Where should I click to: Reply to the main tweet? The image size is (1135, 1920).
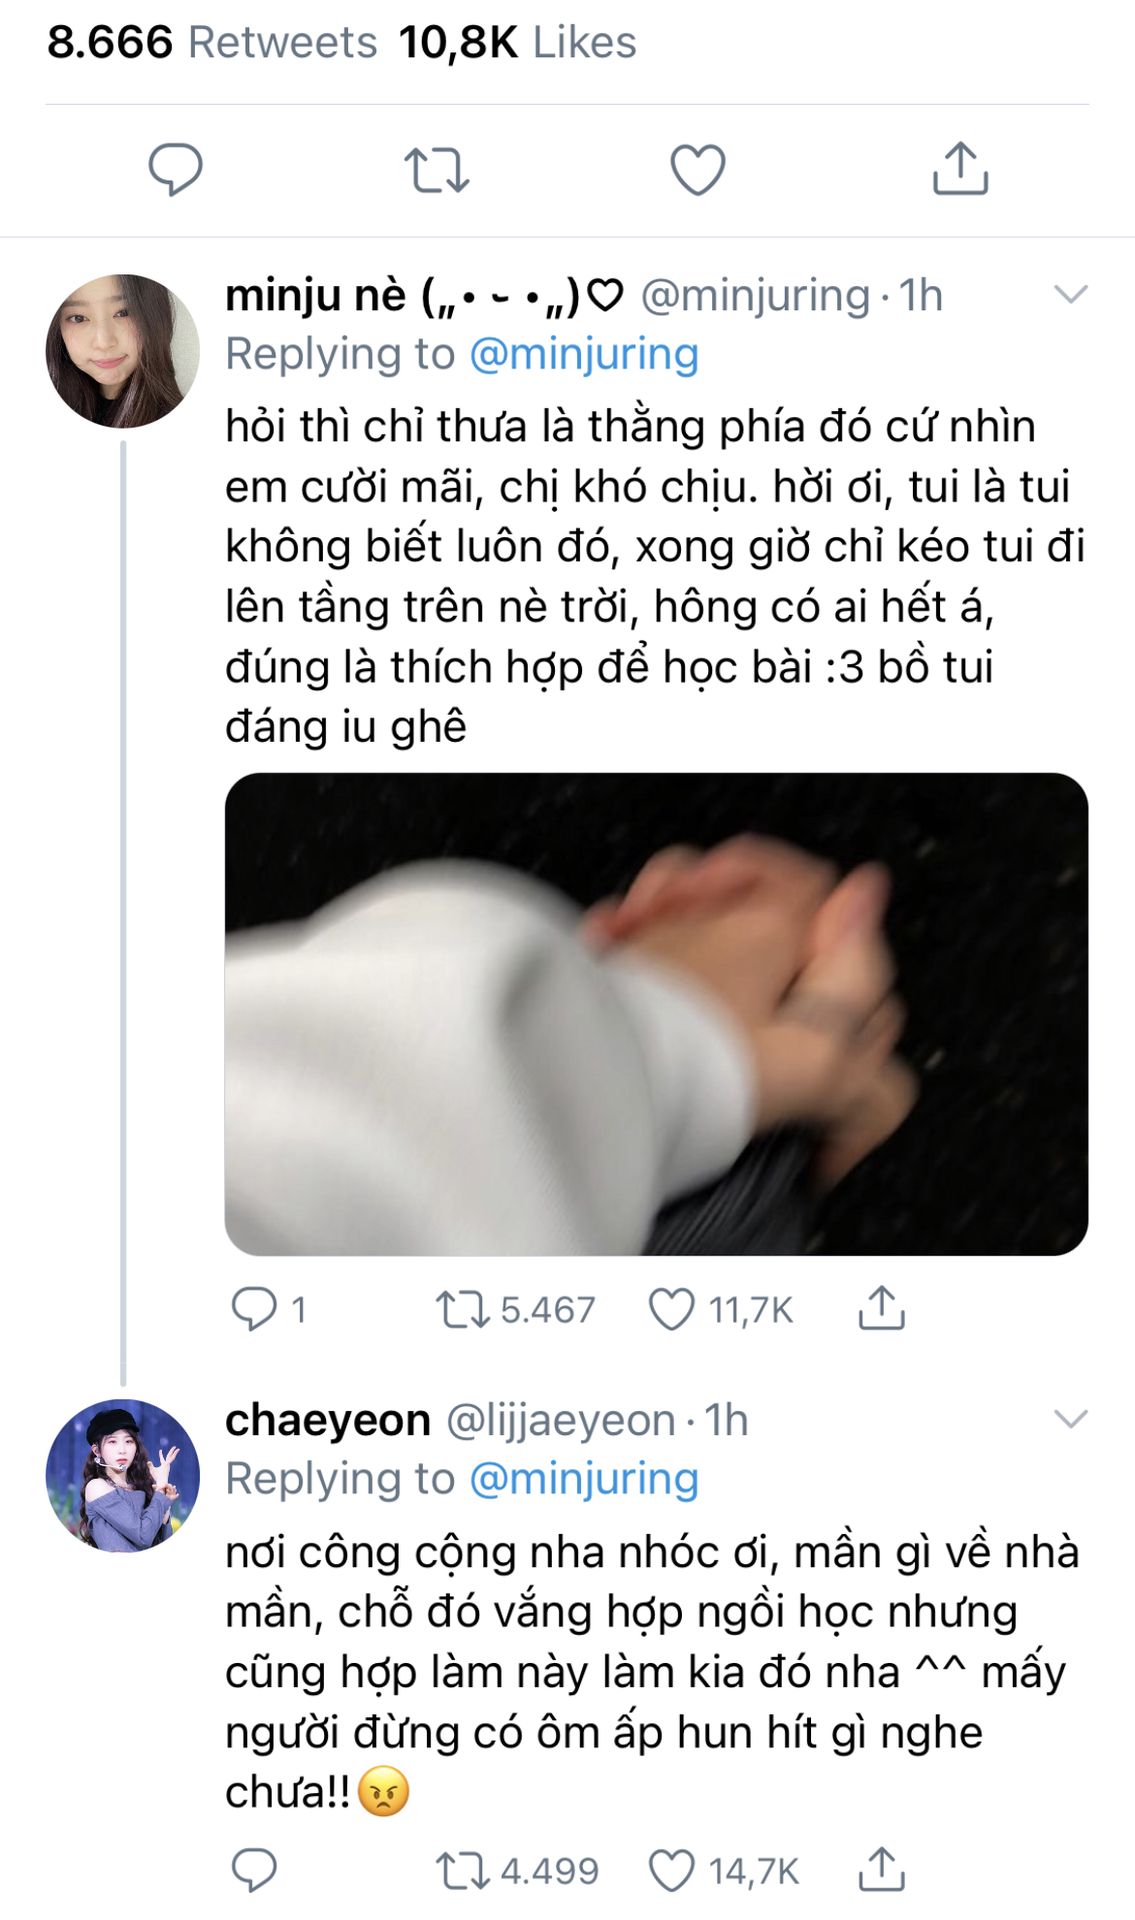point(176,169)
